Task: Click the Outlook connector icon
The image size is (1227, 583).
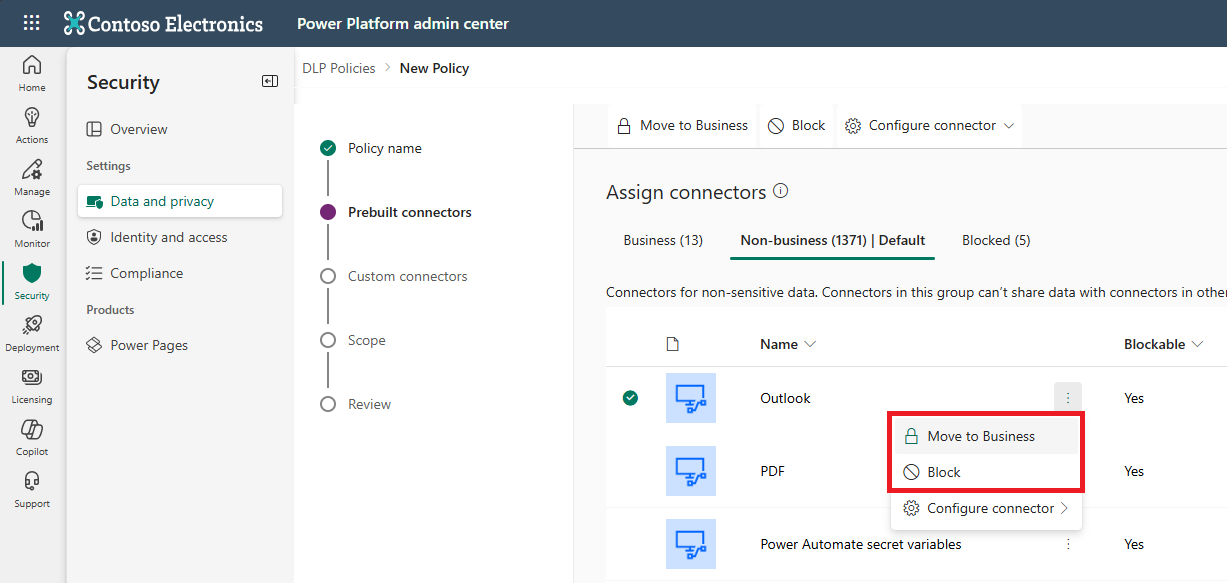Action: point(691,398)
